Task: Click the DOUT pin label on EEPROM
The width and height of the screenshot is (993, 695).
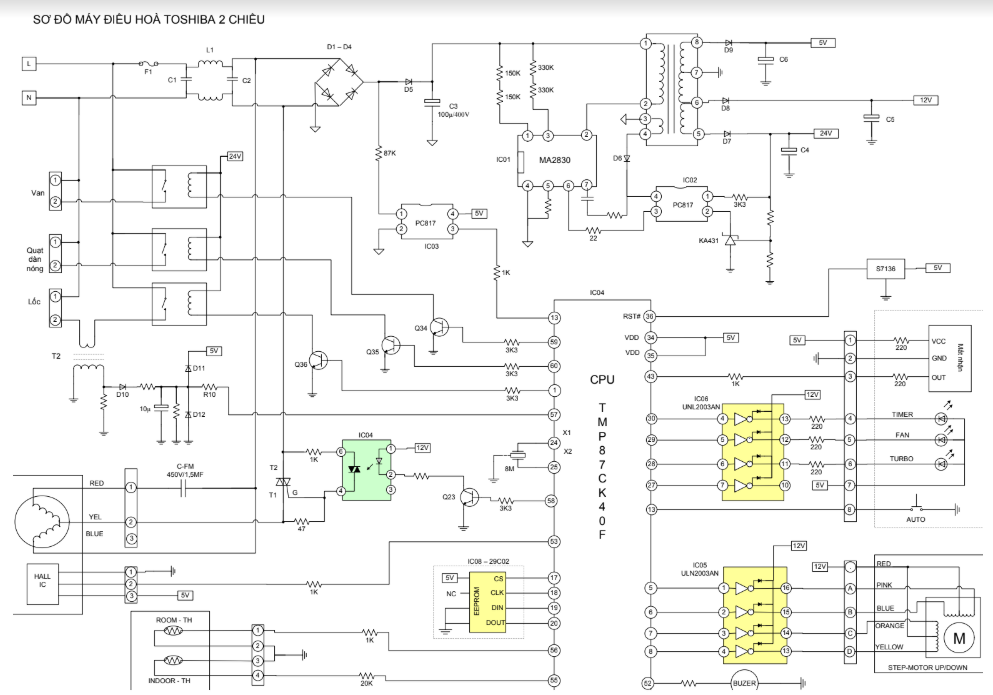Action: tap(495, 623)
